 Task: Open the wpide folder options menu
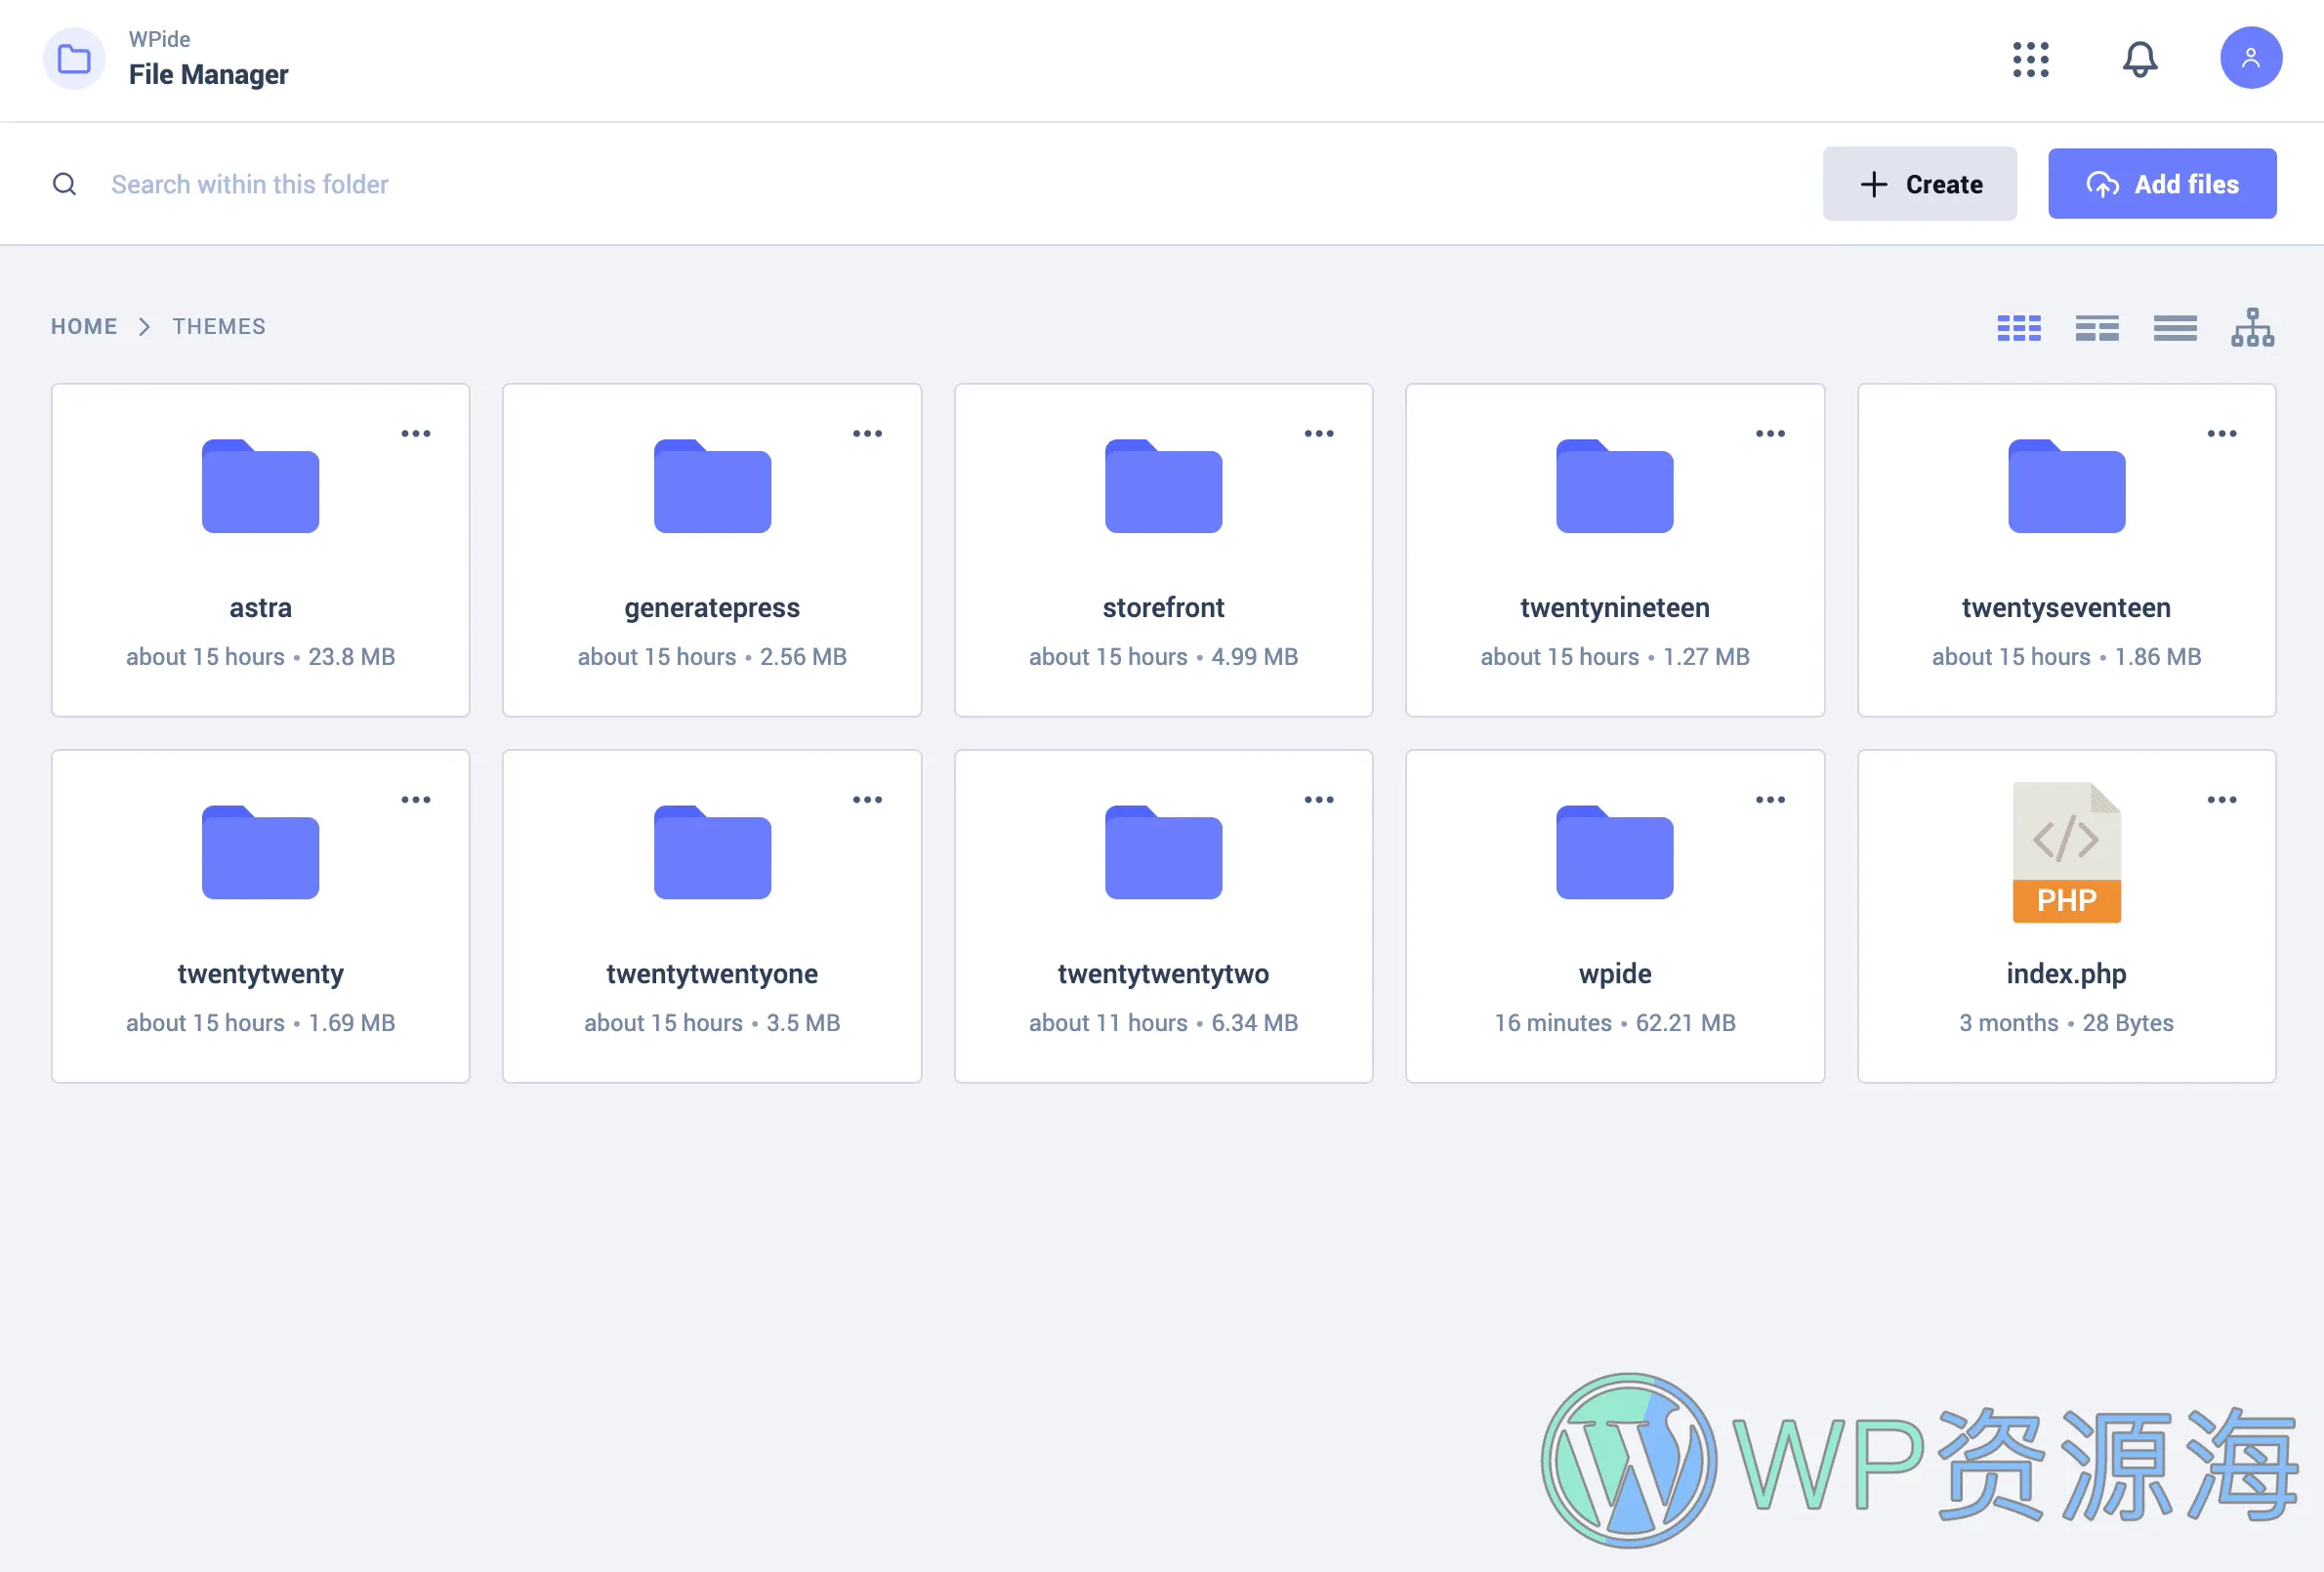coord(1769,800)
